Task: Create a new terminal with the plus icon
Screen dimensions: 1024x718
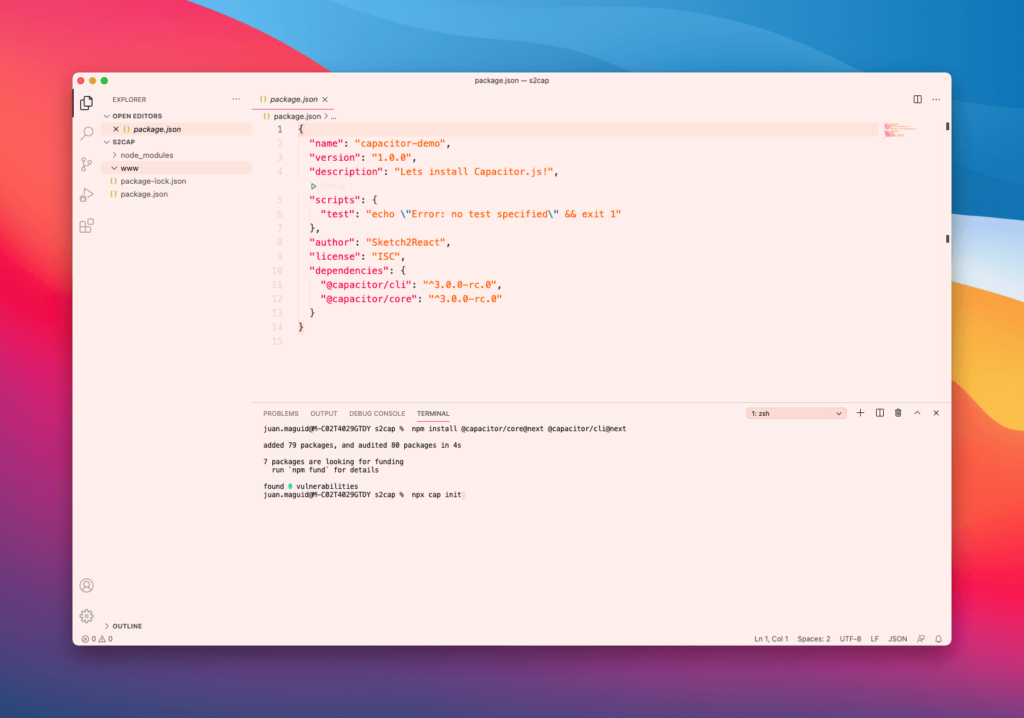Action: point(860,412)
